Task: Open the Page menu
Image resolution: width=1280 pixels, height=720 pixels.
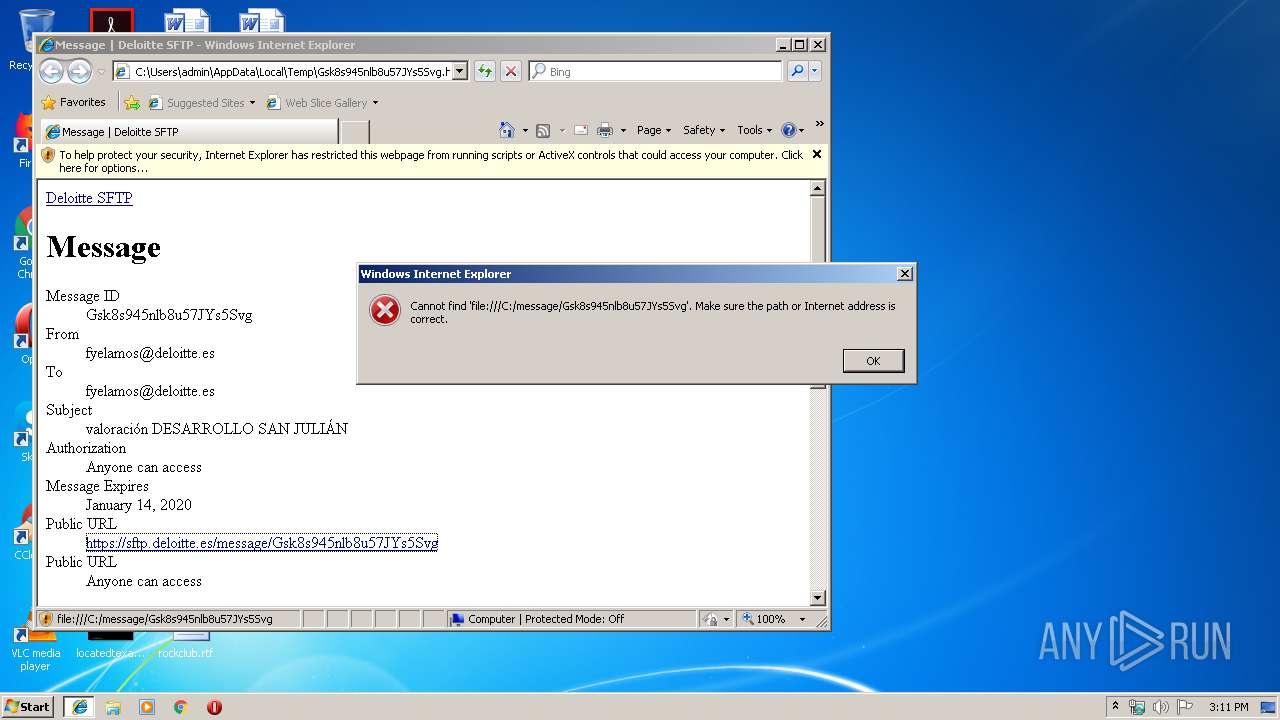Action: pyautogui.click(x=653, y=130)
